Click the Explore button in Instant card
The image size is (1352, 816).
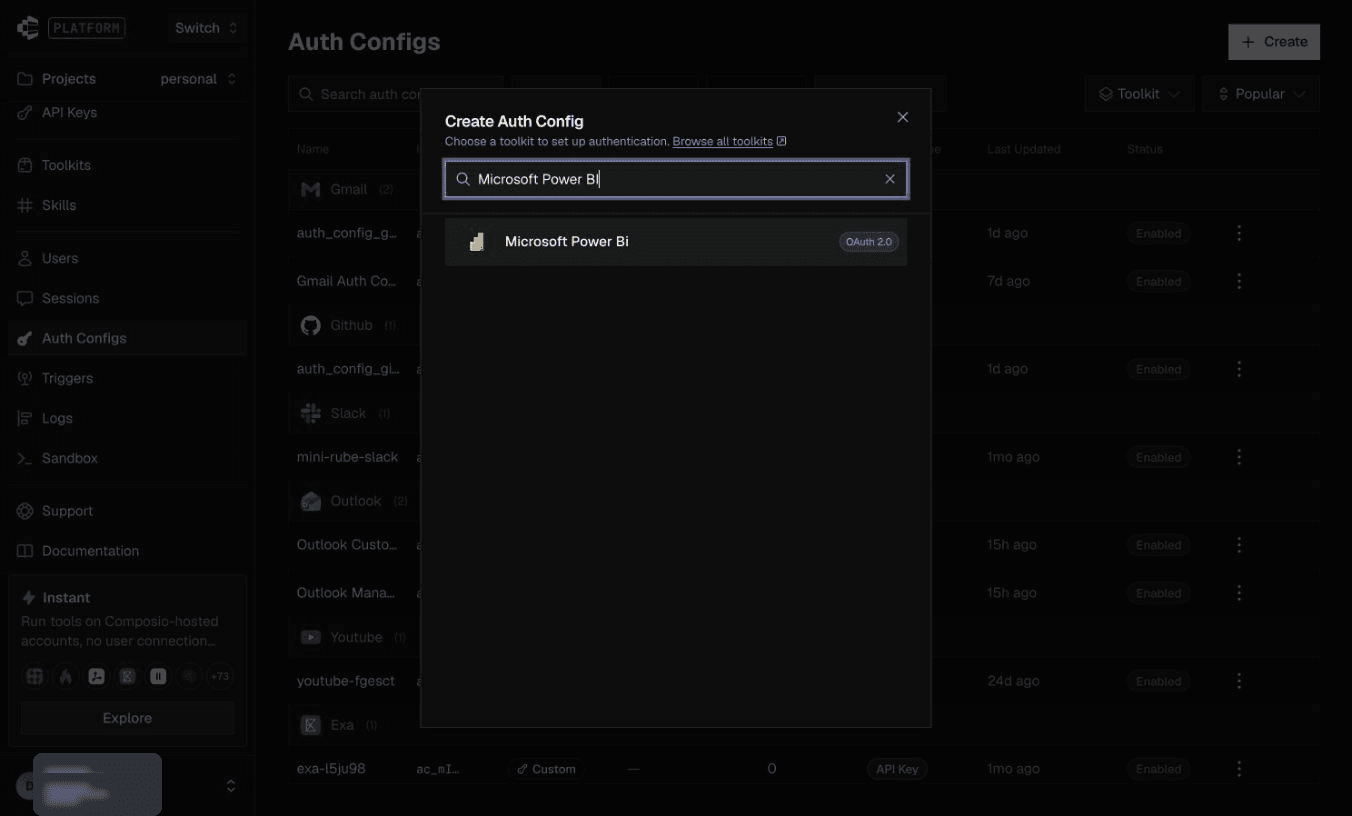[127, 718]
